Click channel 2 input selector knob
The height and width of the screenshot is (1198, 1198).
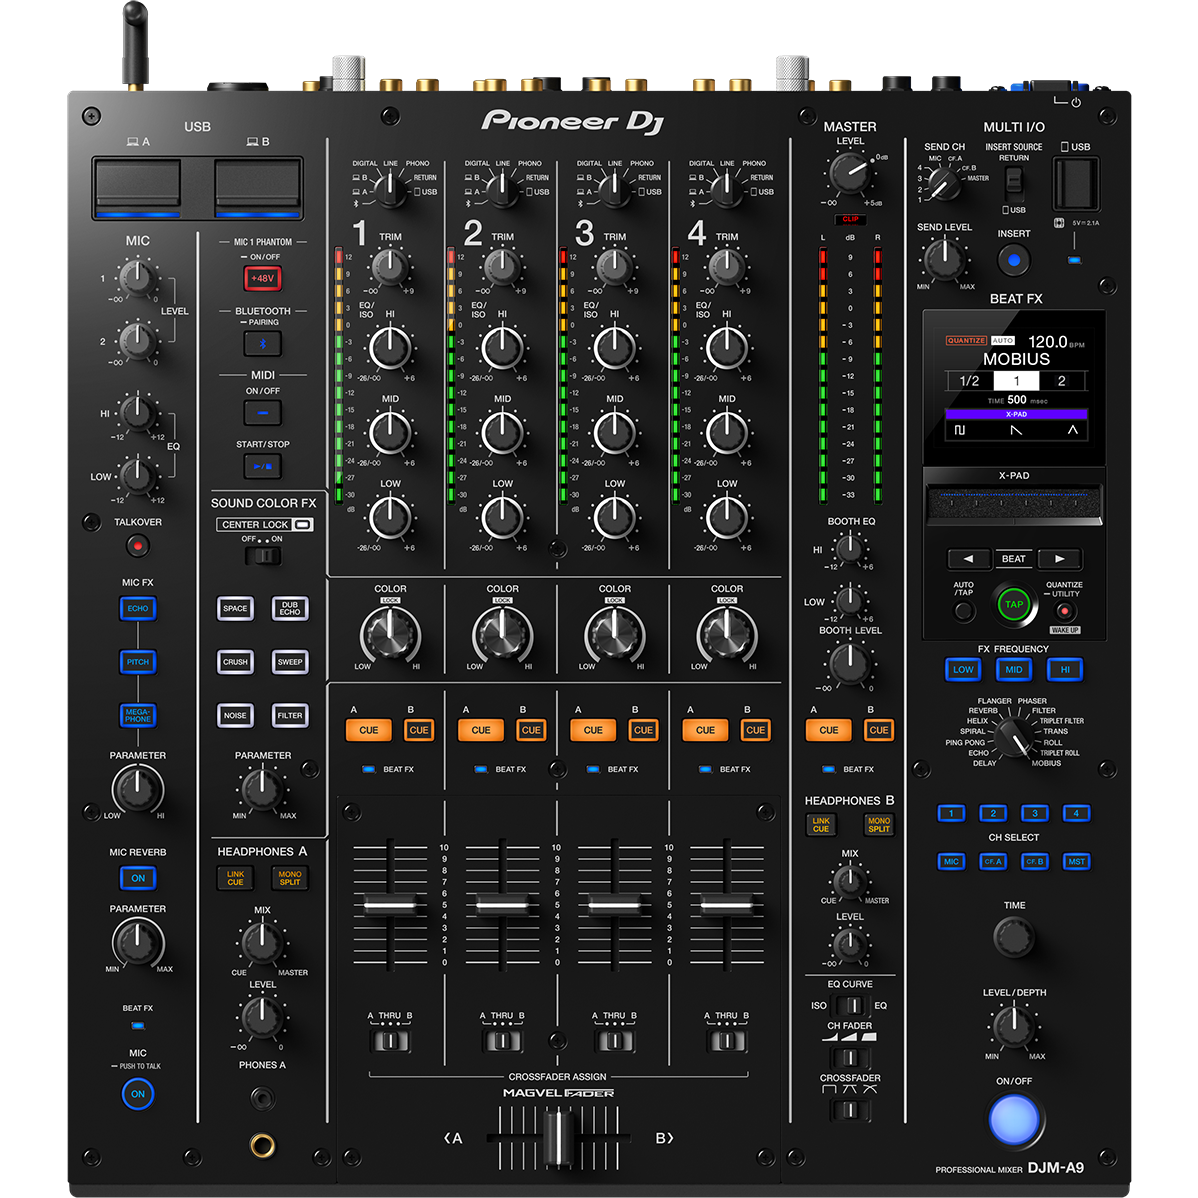[503, 188]
